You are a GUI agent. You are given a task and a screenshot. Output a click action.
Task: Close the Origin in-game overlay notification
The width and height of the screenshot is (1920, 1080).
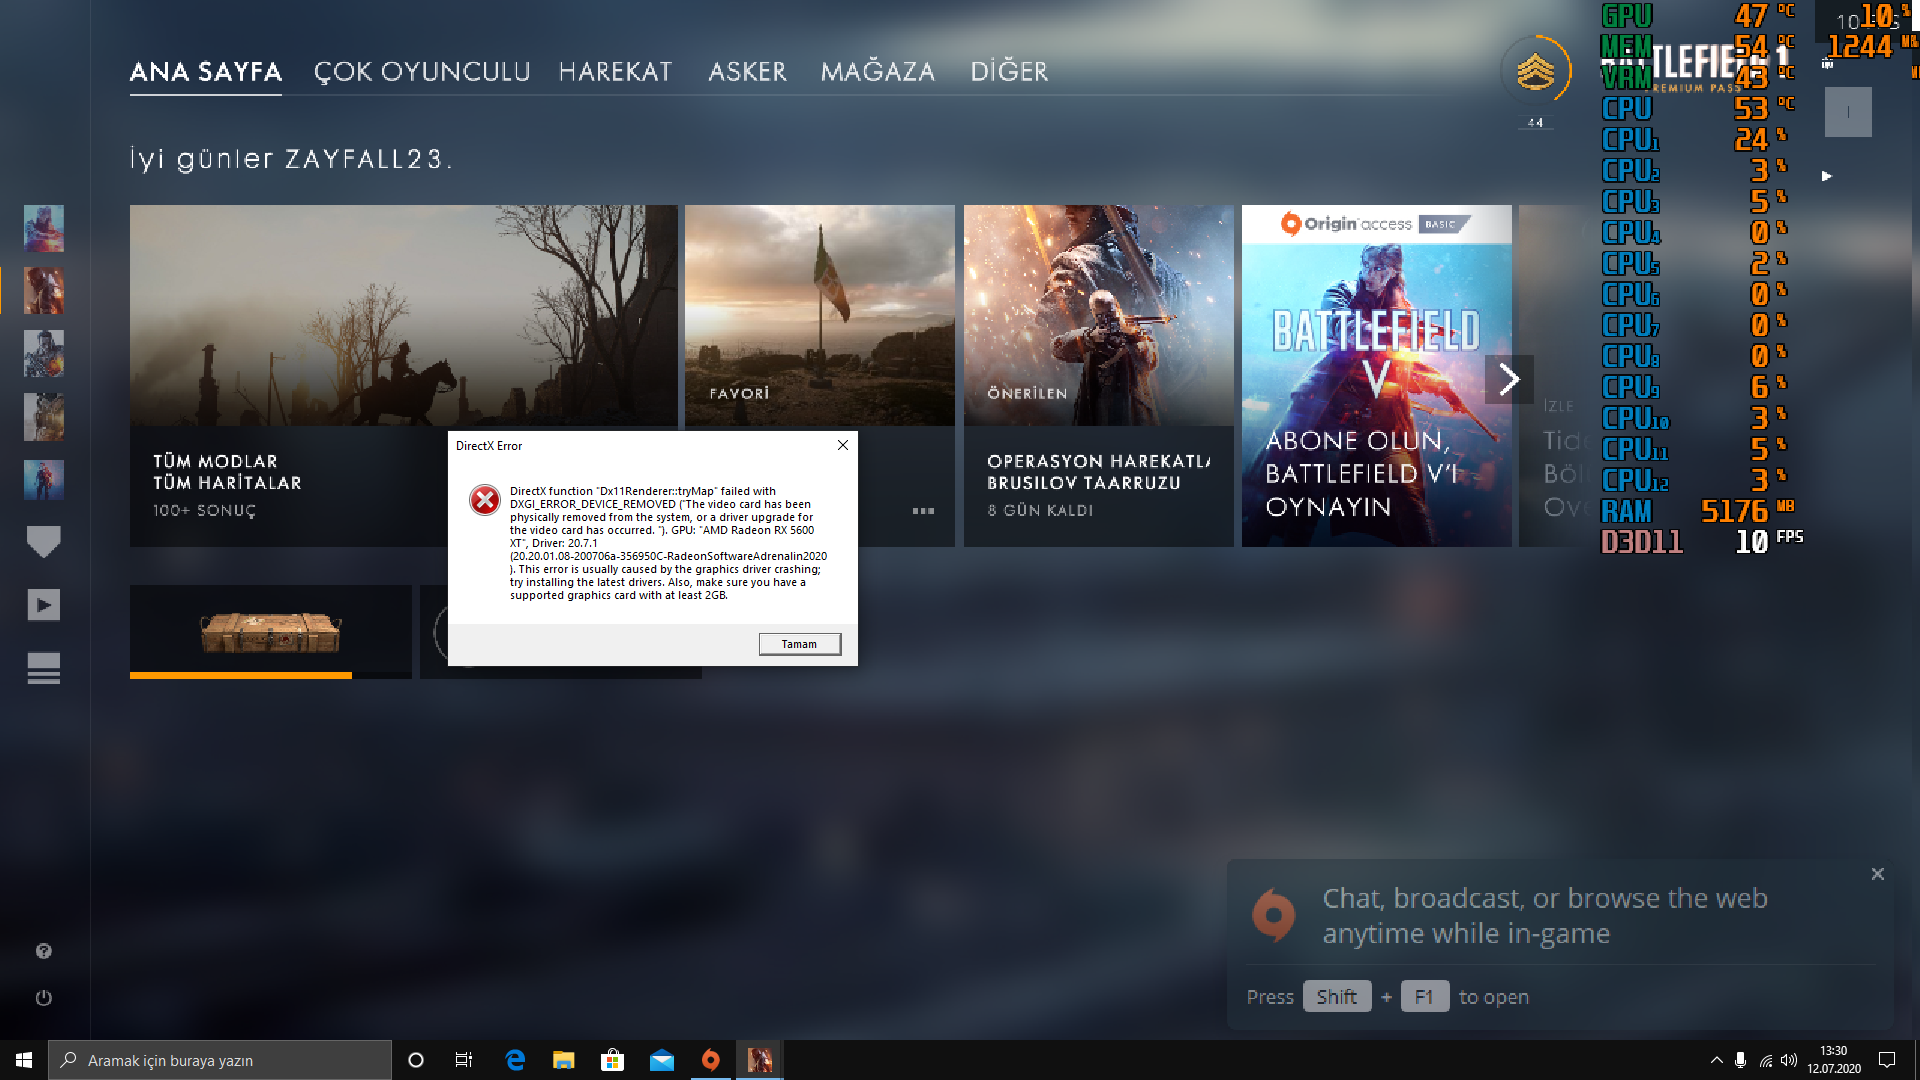(x=1878, y=874)
